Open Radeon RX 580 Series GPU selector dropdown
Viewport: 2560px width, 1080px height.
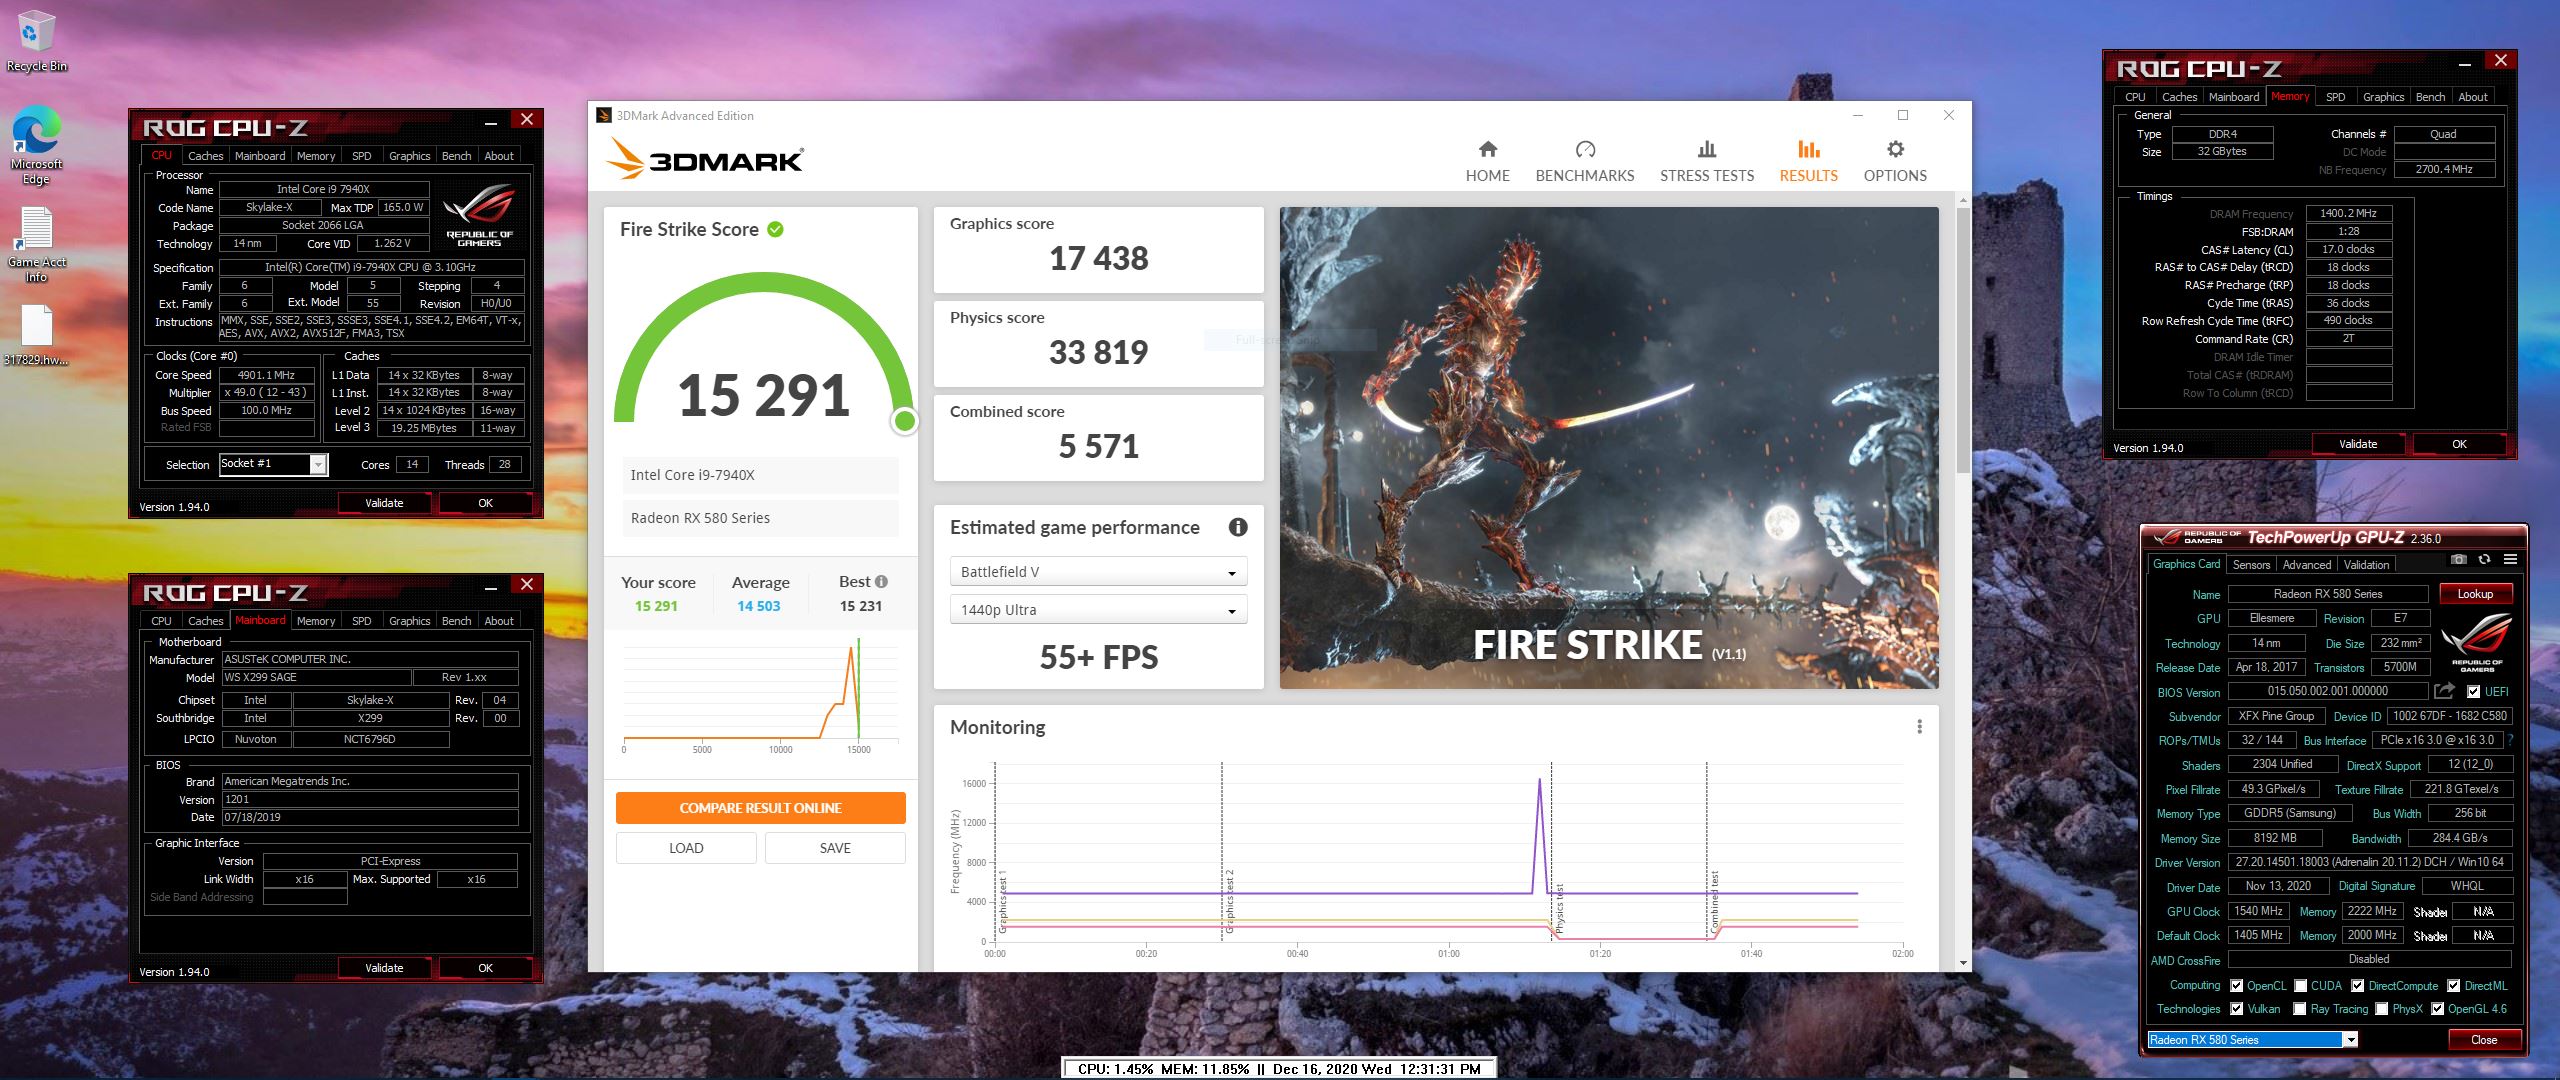coord(2253,1040)
